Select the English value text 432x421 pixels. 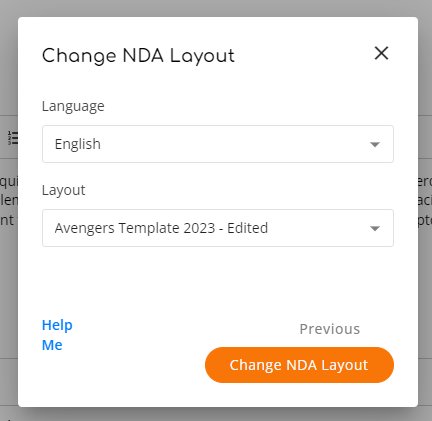(x=78, y=144)
